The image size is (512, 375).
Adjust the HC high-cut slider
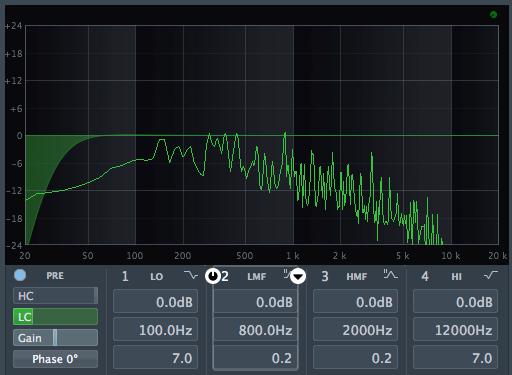(x=56, y=296)
